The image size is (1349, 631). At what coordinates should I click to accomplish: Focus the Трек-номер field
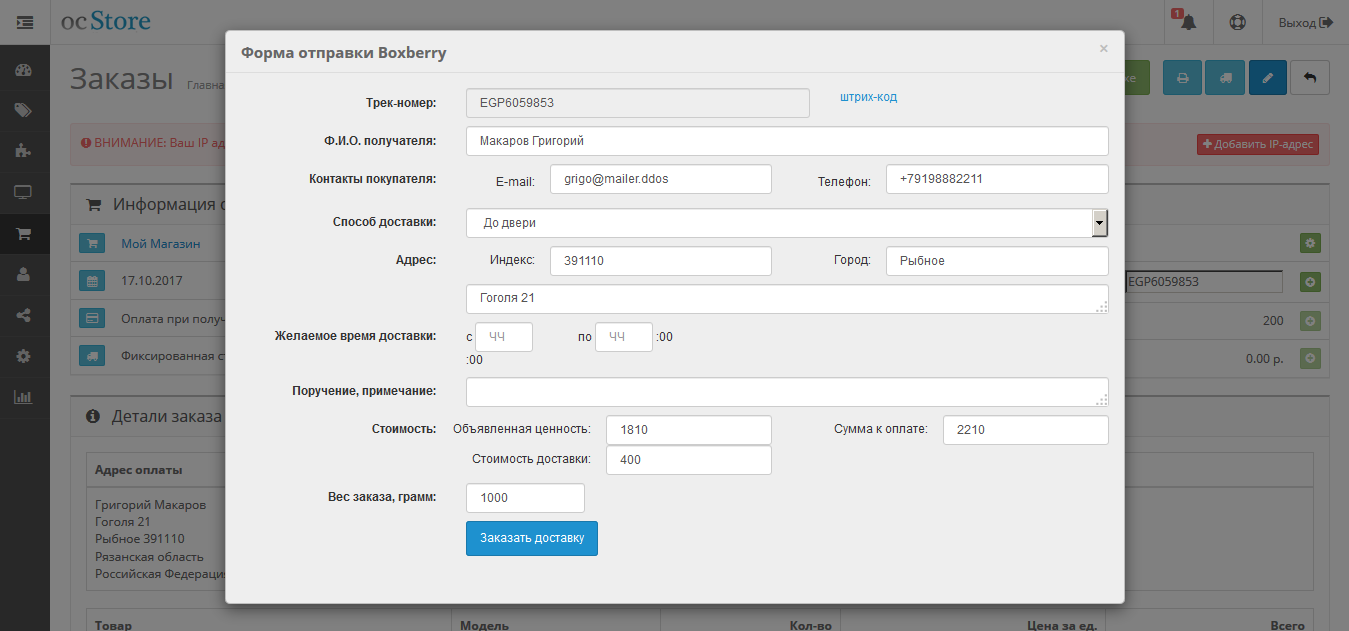click(x=638, y=103)
